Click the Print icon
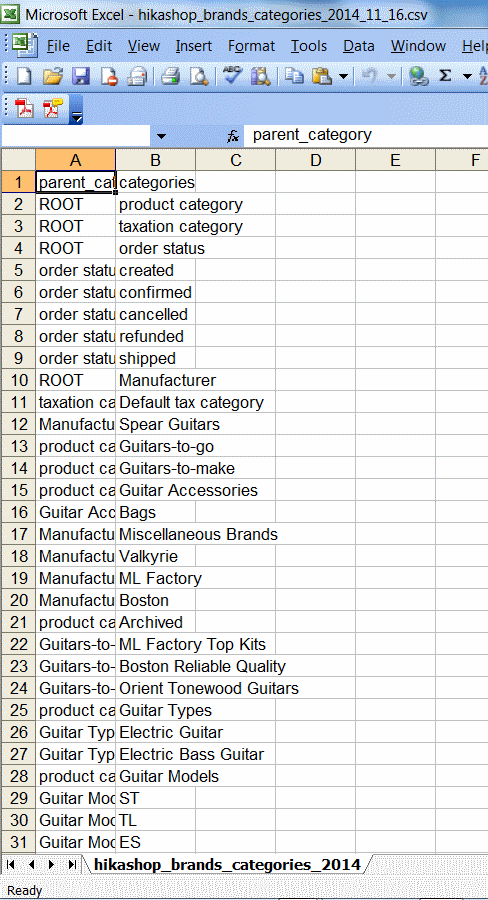The width and height of the screenshot is (488, 900). tap(171, 76)
